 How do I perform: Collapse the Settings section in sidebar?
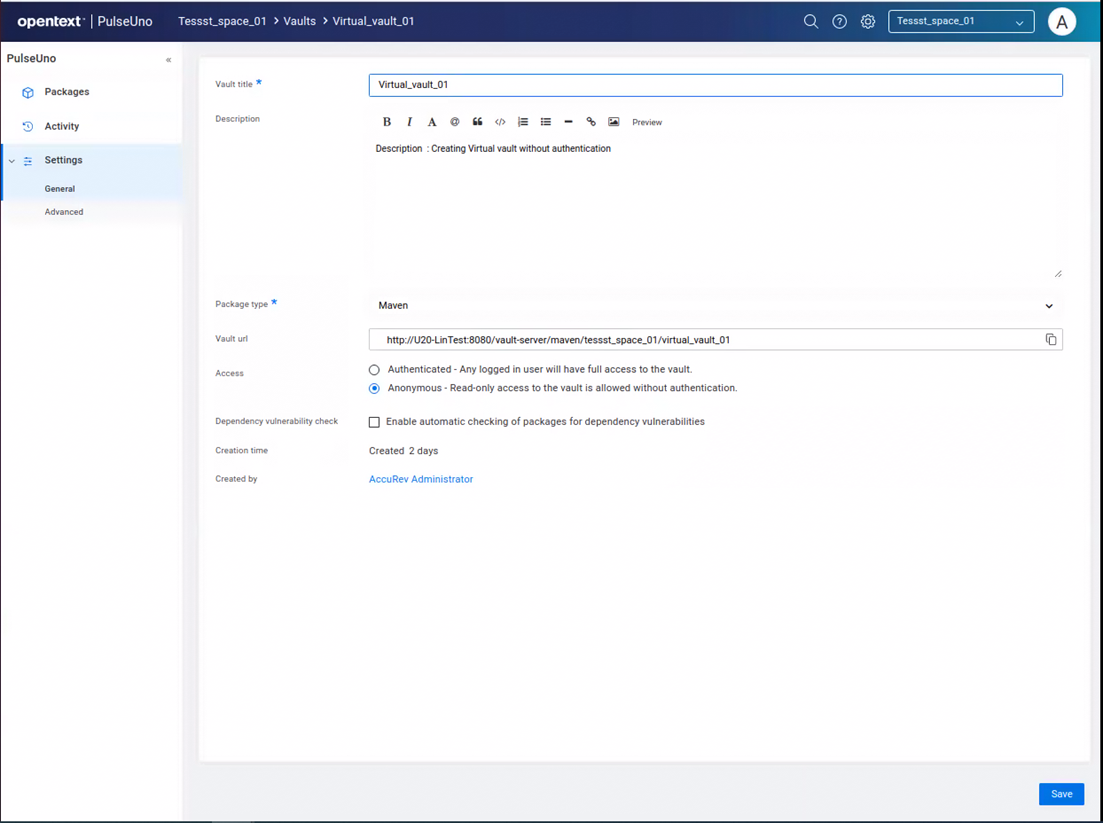[x=12, y=161]
